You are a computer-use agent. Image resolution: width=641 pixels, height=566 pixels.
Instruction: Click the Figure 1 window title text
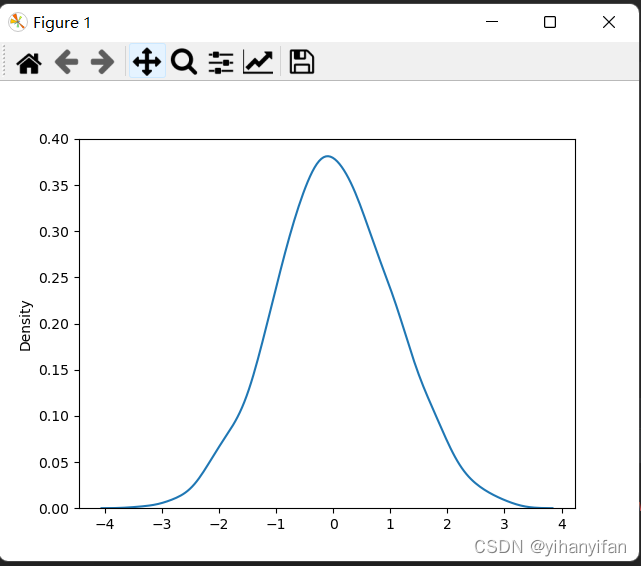62,23
